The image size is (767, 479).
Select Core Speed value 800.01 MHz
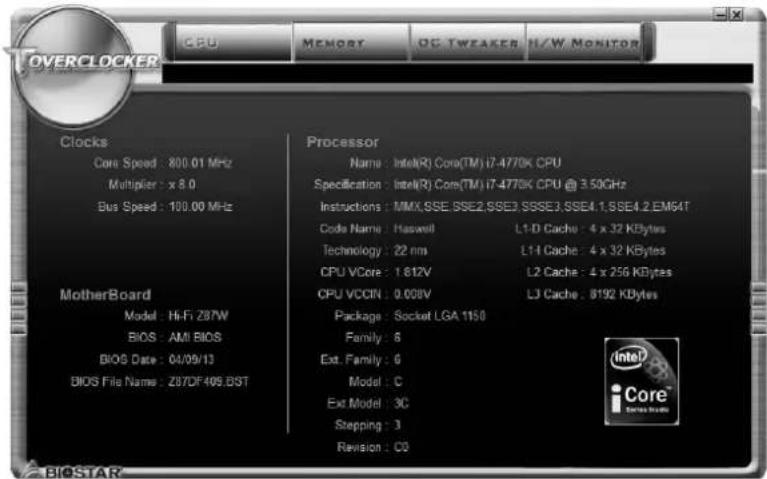pos(200,162)
